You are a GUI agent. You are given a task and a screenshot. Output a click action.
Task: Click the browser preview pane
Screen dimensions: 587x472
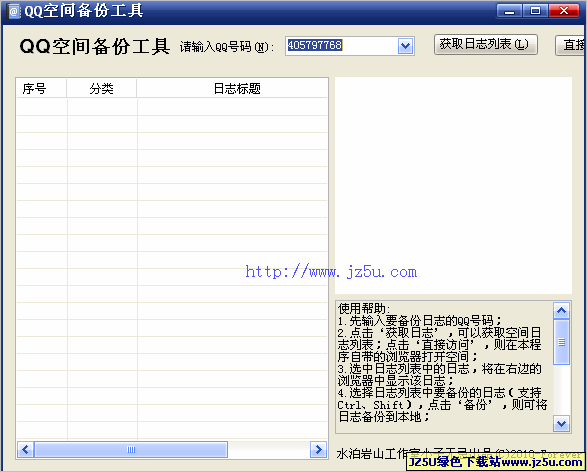pyautogui.click(x=453, y=185)
